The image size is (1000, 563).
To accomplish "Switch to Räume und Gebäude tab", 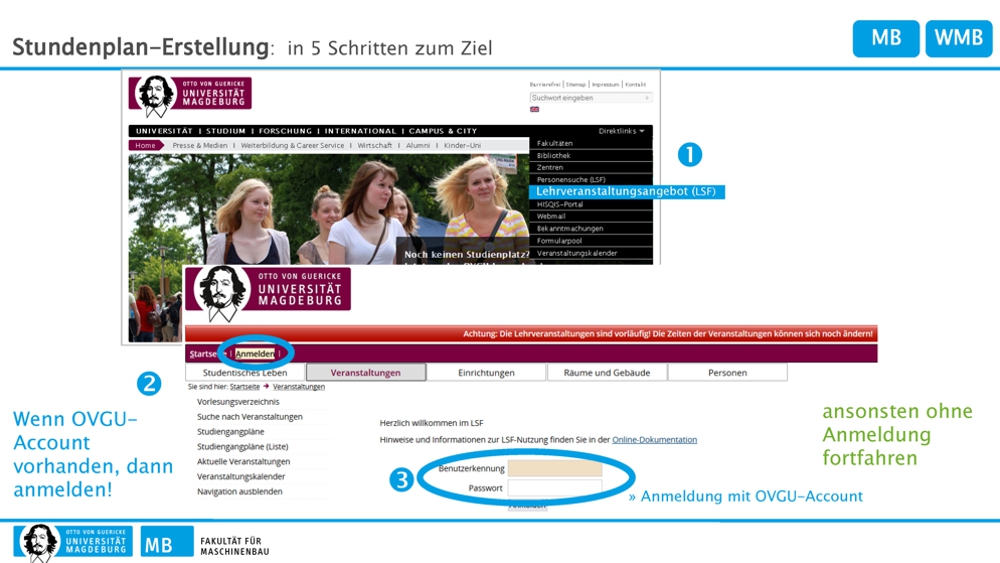I will 607,372.
